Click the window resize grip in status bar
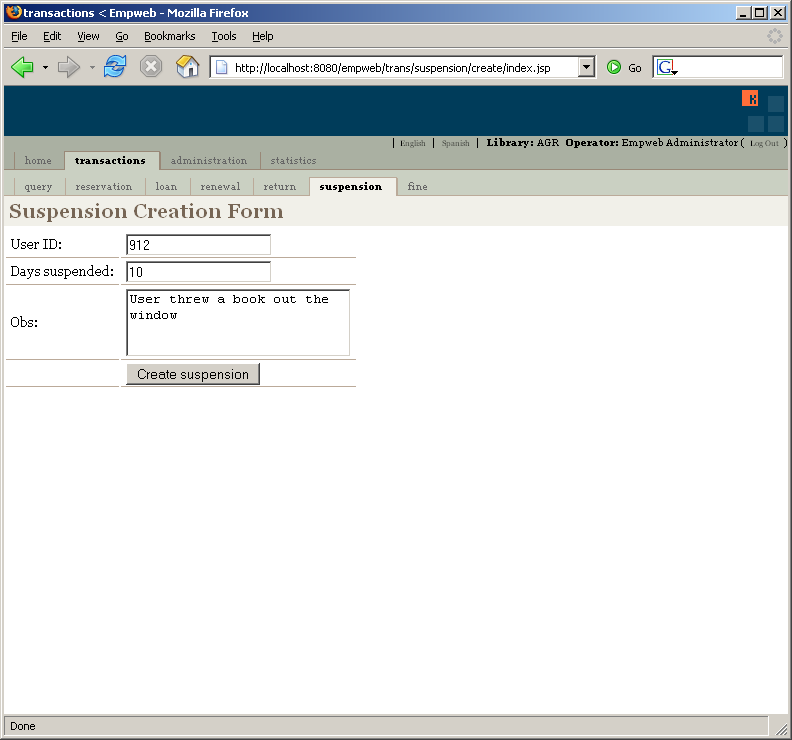Image resolution: width=792 pixels, height=740 pixels. [x=781, y=728]
